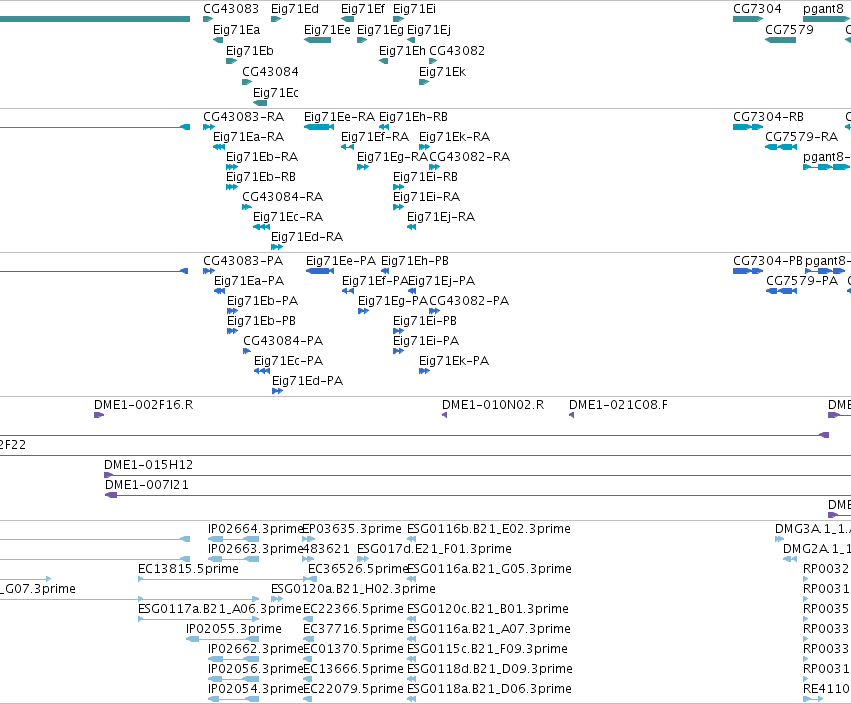Click the Eig71Ea gene label
The height and width of the screenshot is (704, 851).
click(237, 30)
